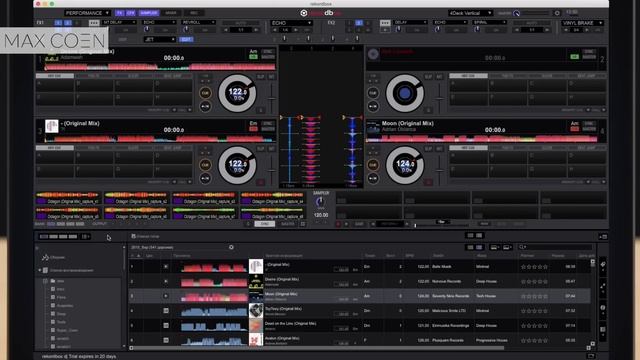Toggle the REC panel button
640x360 pixels.
point(194,13)
